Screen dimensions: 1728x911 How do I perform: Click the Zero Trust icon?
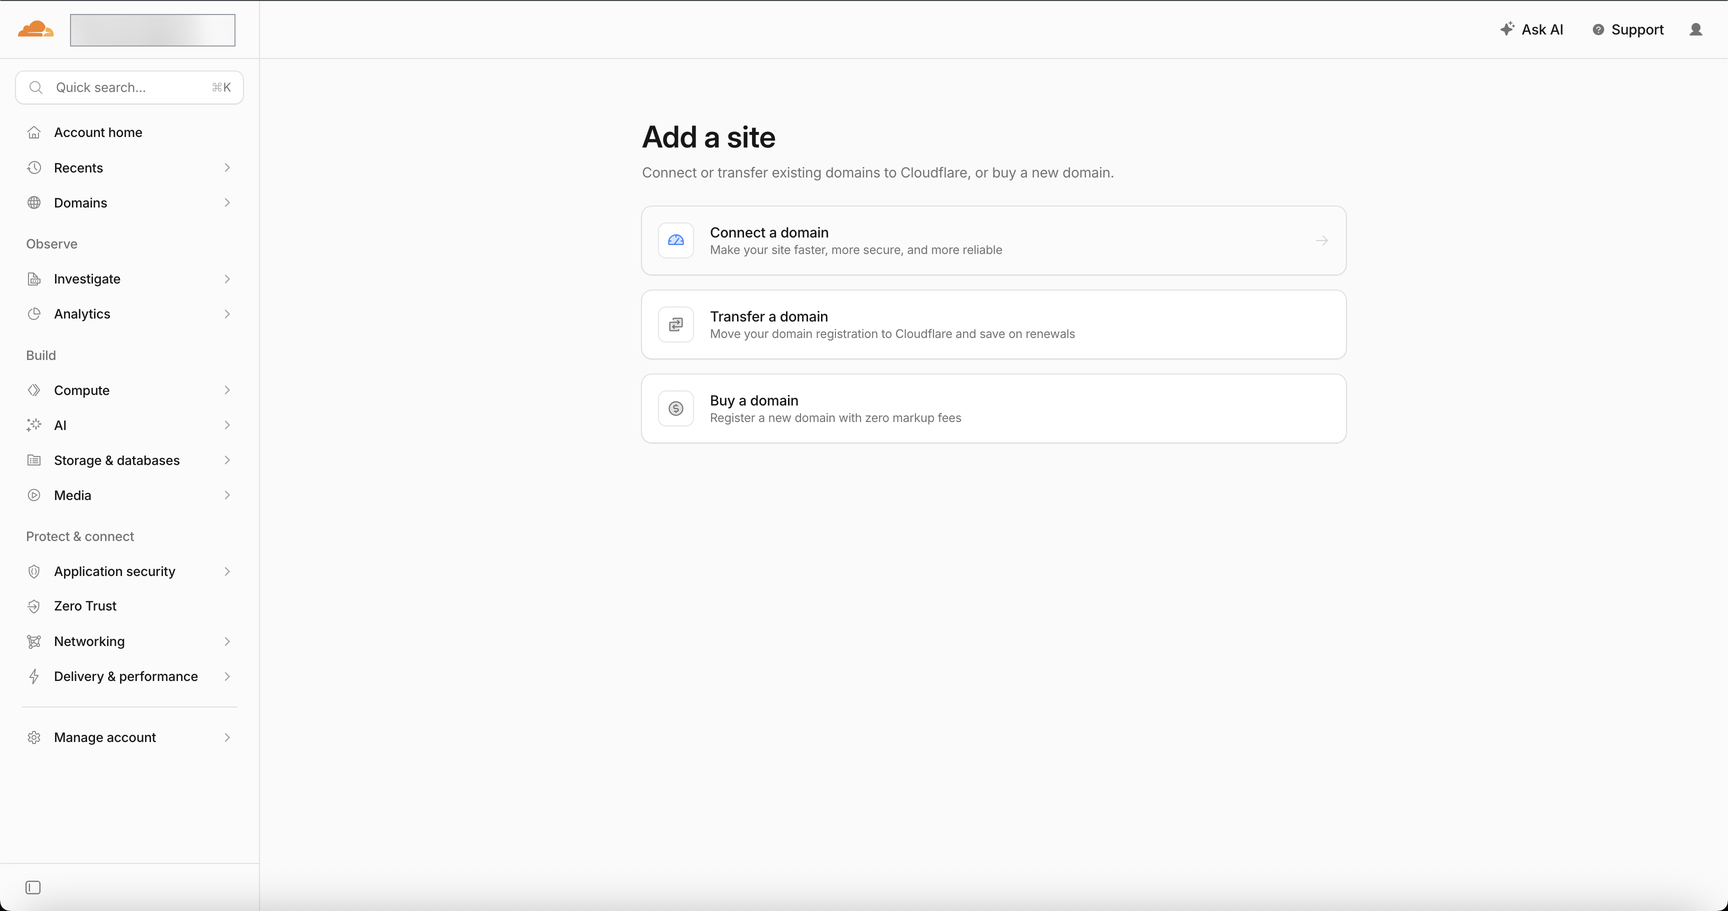[x=34, y=606]
